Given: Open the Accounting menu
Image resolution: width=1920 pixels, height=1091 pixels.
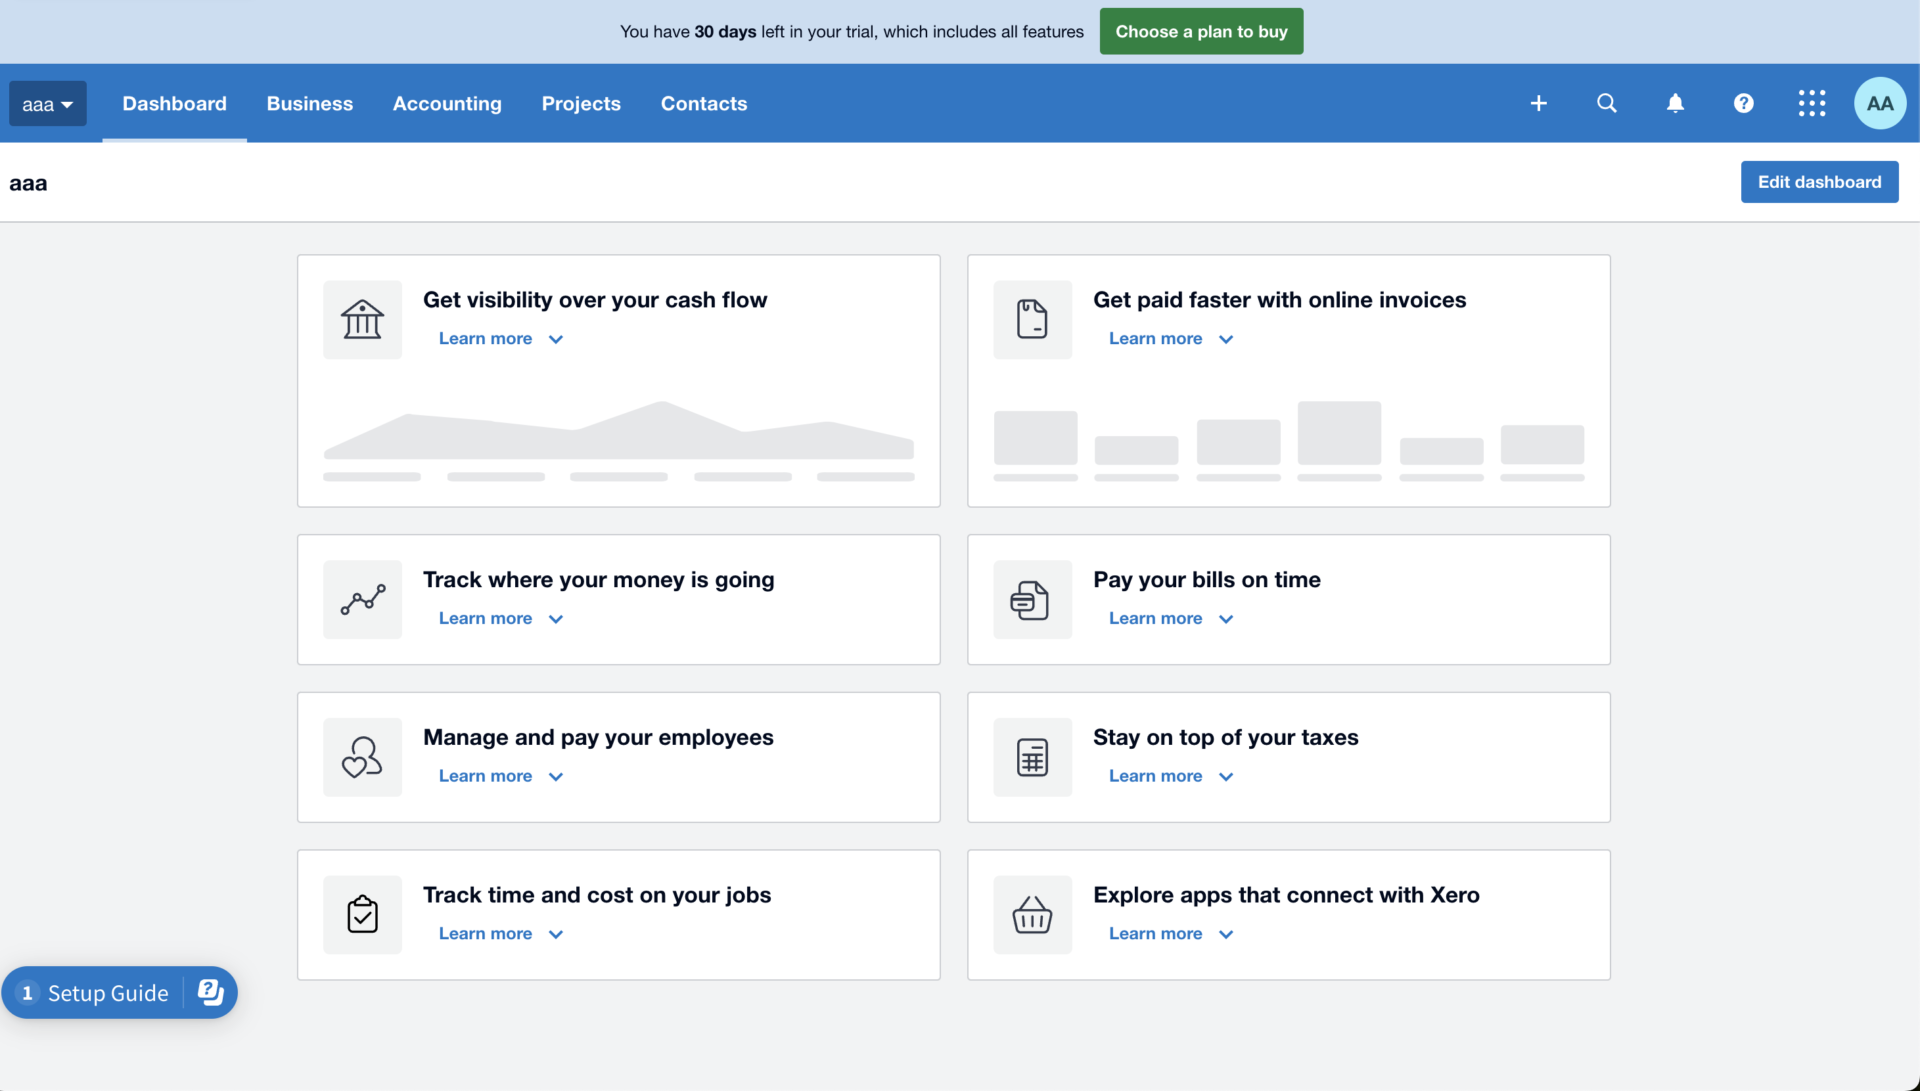Looking at the screenshot, I should [x=447, y=104].
